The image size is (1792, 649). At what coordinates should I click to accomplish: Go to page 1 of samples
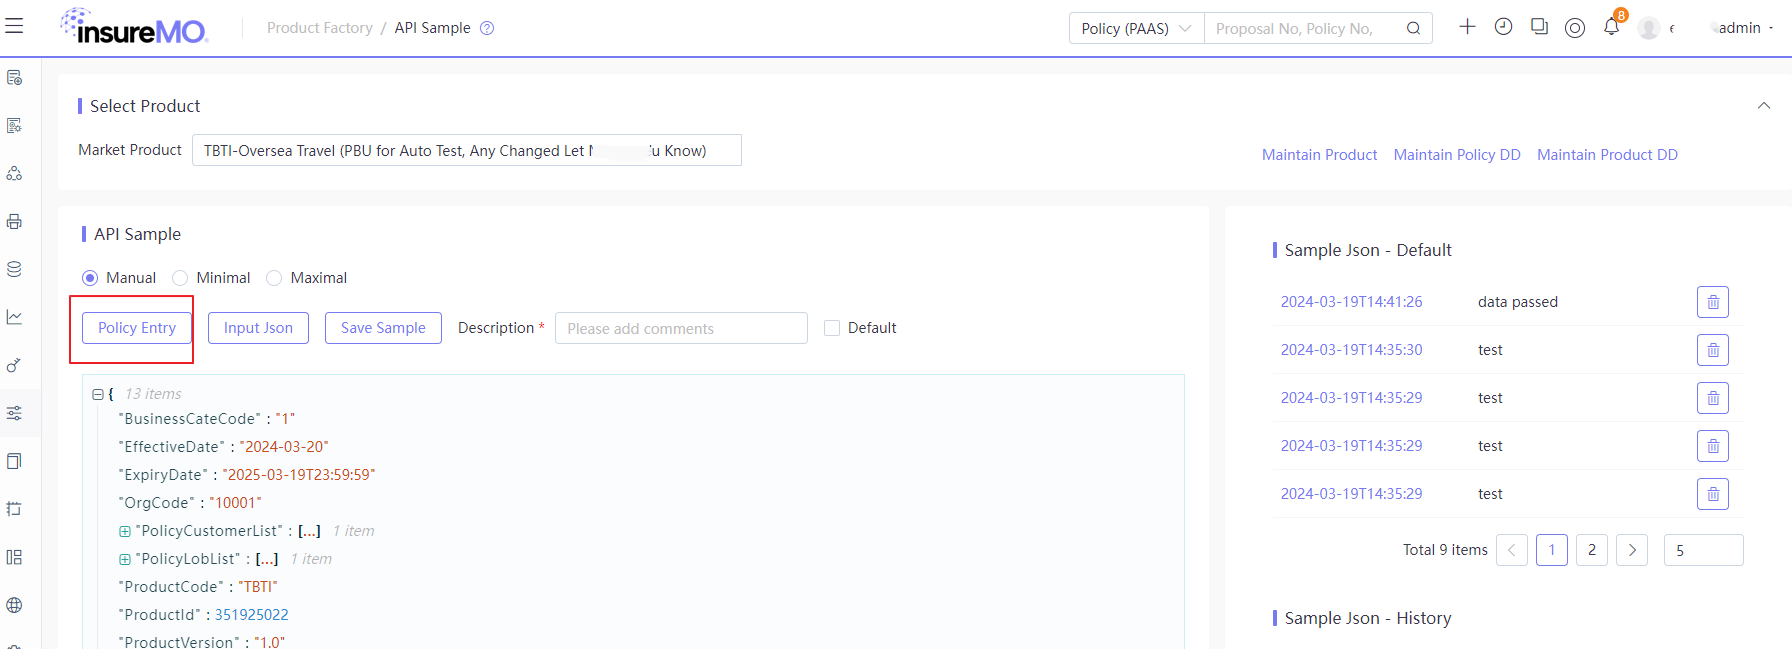[1552, 550]
